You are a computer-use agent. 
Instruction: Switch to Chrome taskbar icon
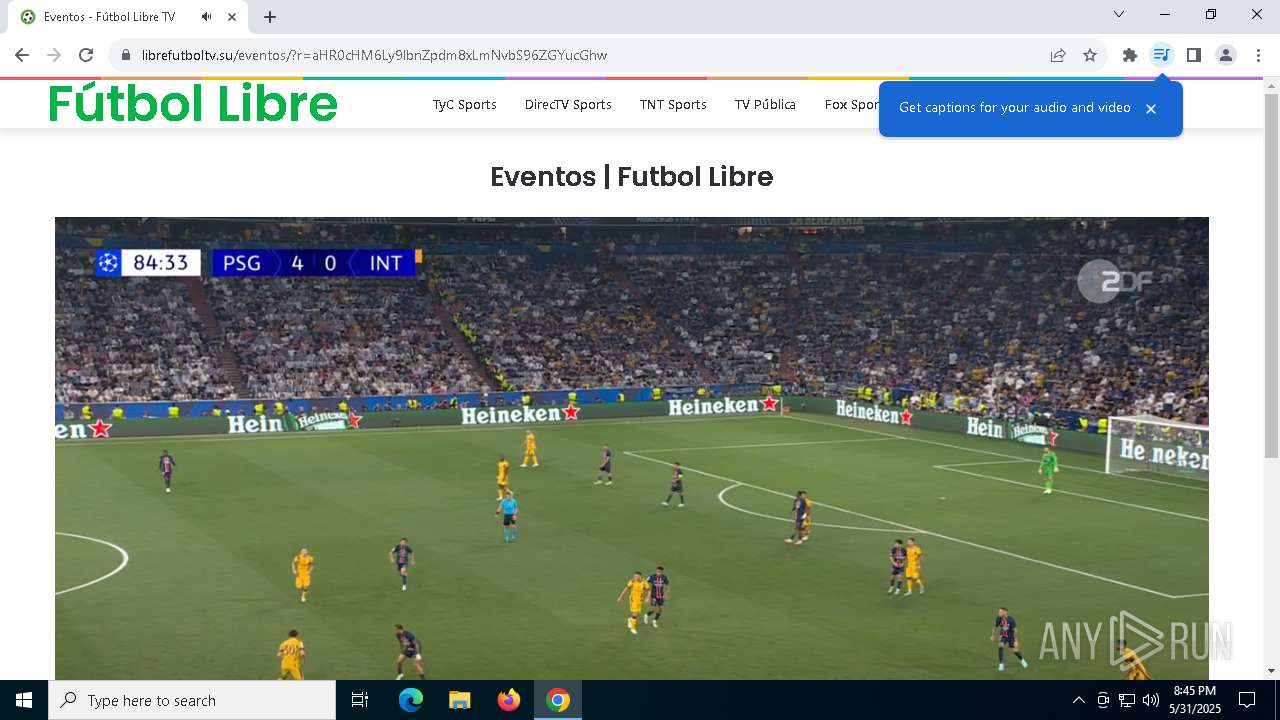point(558,700)
